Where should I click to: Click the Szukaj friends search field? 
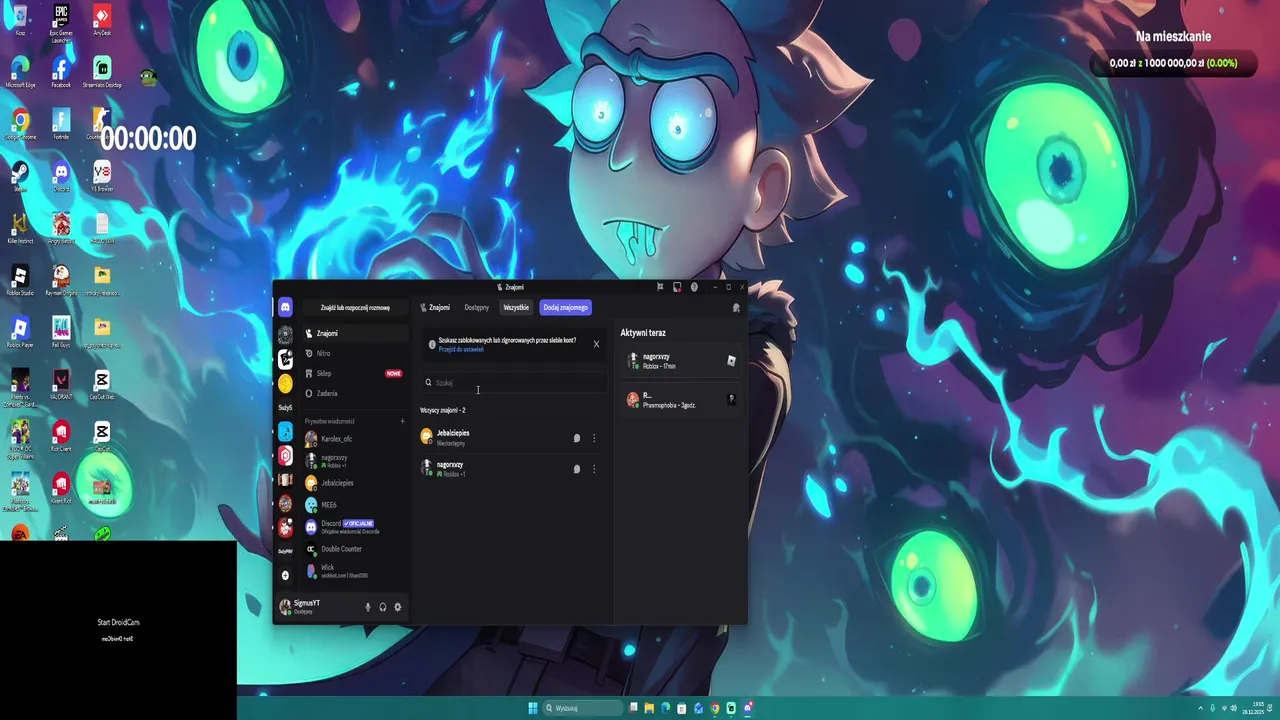click(x=514, y=382)
